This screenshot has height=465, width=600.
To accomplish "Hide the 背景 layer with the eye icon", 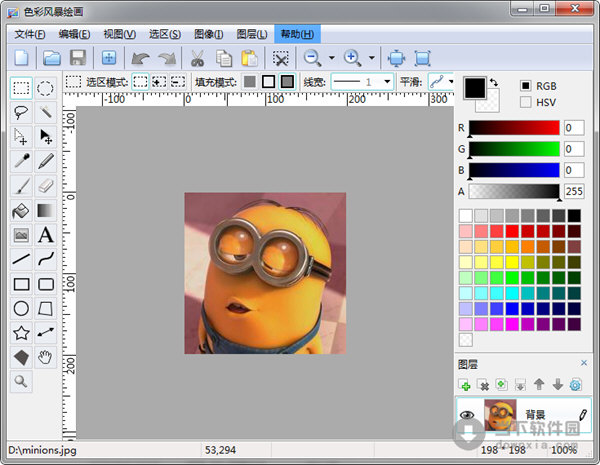I will pyautogui.click(x=467, y=415).
